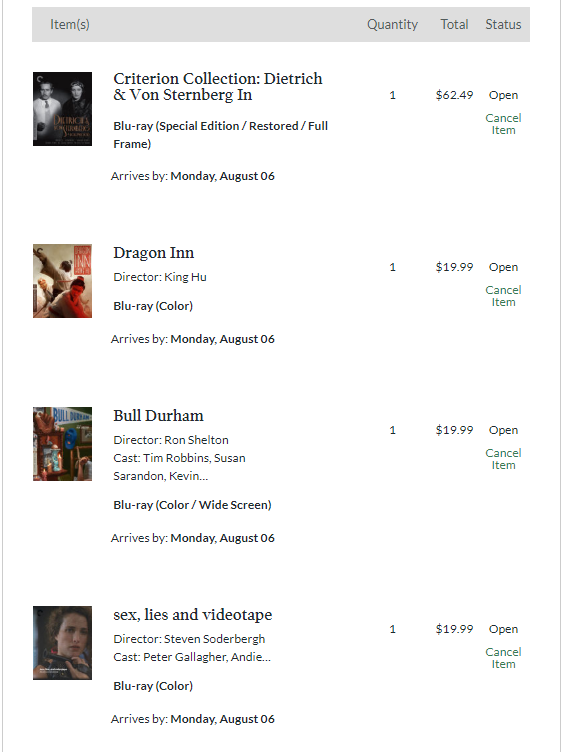Image resolution: width=577 pixels, height=752 pixels.
Task: Click the Director: Ron Shelton text
Action: tap(171, 440)
